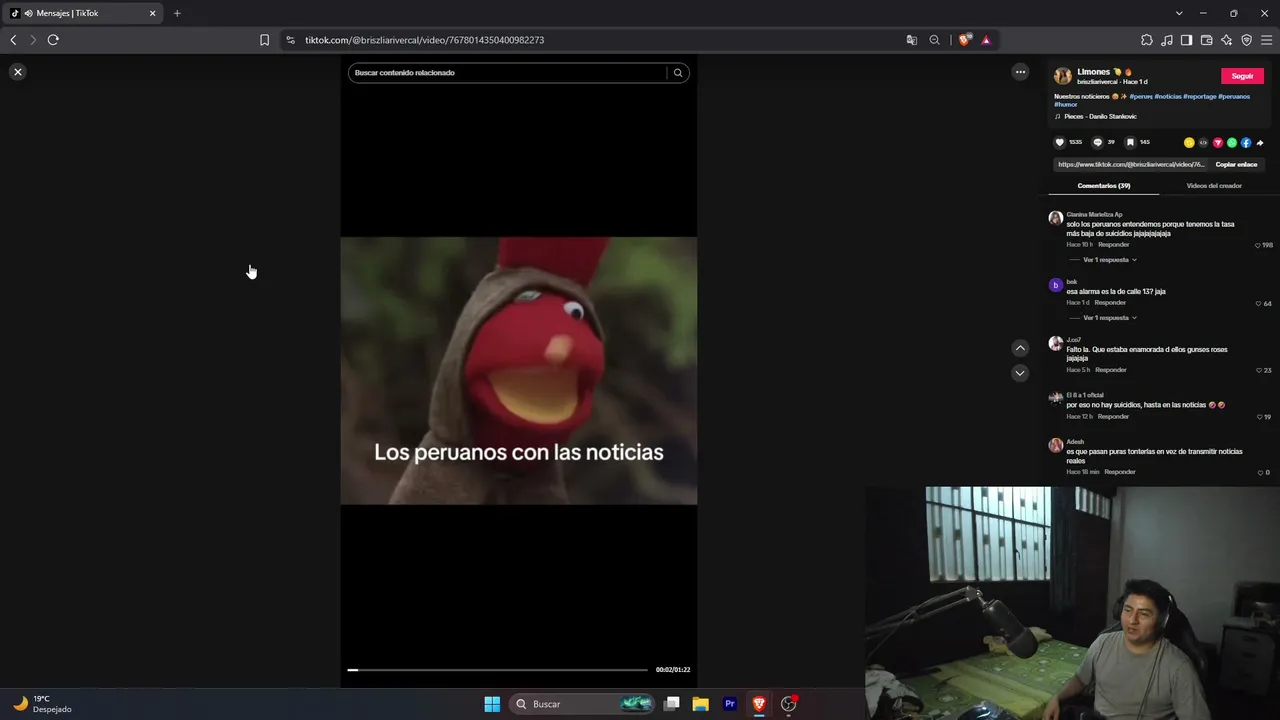The image size is (1280, 720).
Task: Open the Brave Rewards triangle icon
Action: [x=986, y=40]
